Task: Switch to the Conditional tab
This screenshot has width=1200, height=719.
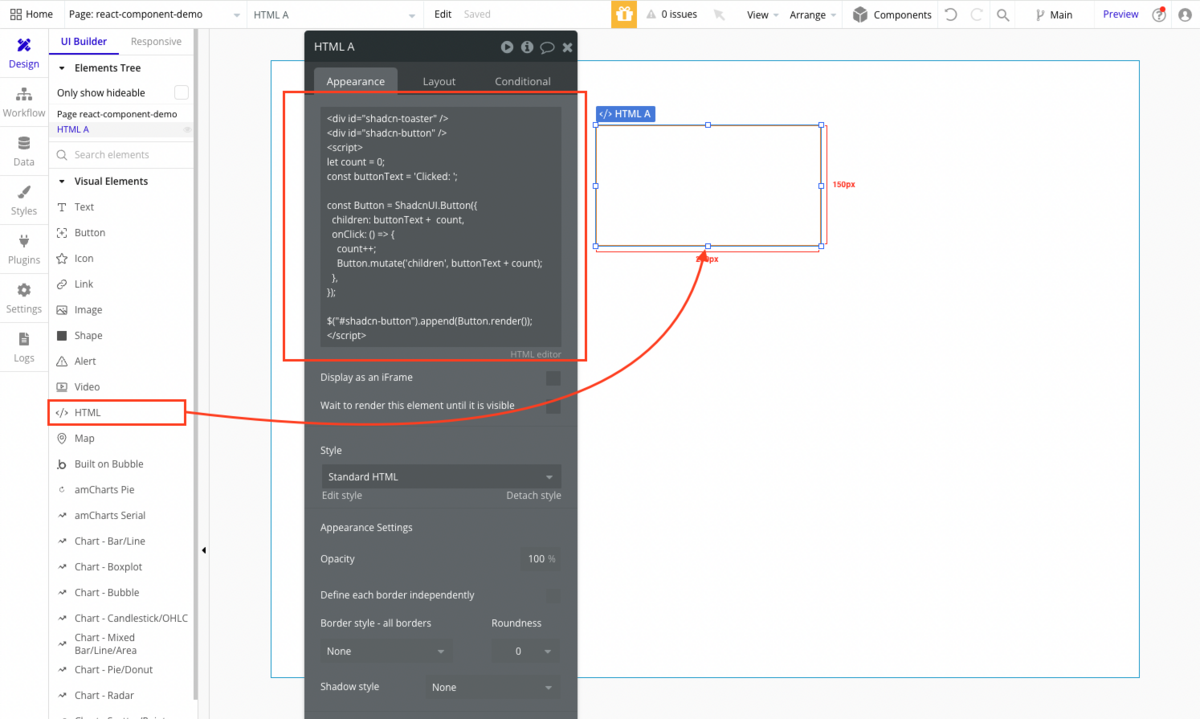Action: (x=522, y=81)
